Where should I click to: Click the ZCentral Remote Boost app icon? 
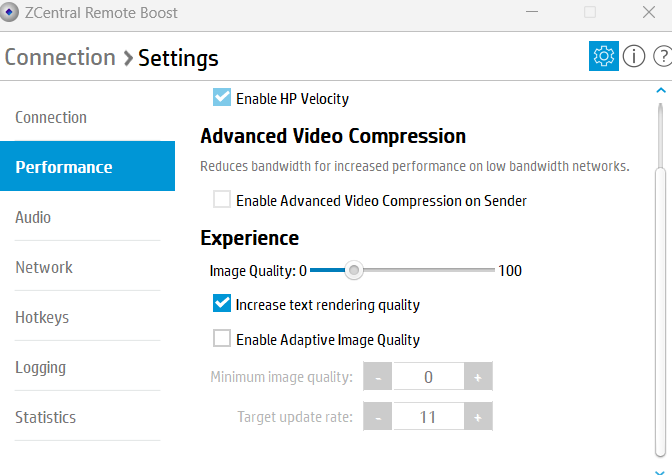pos(13,13)
